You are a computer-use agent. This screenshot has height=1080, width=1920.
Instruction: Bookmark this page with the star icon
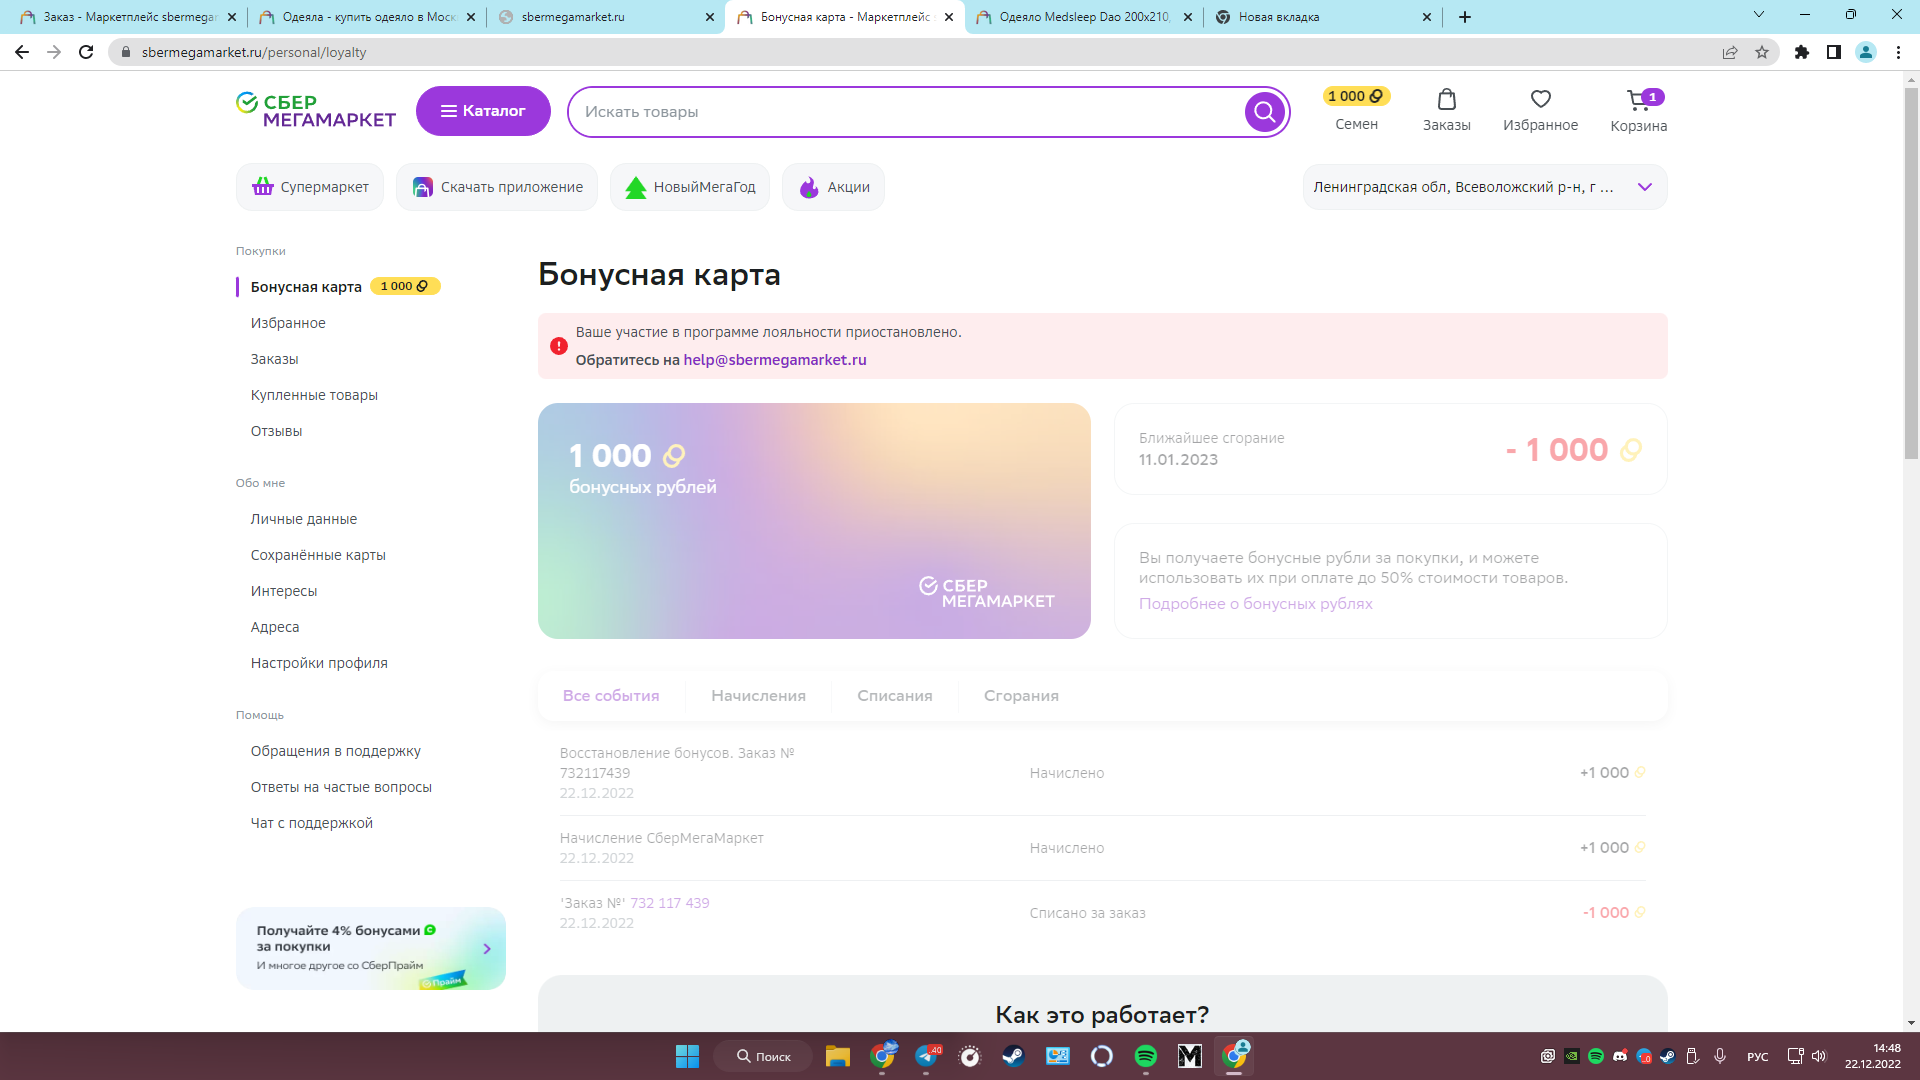pos(1762,52)
